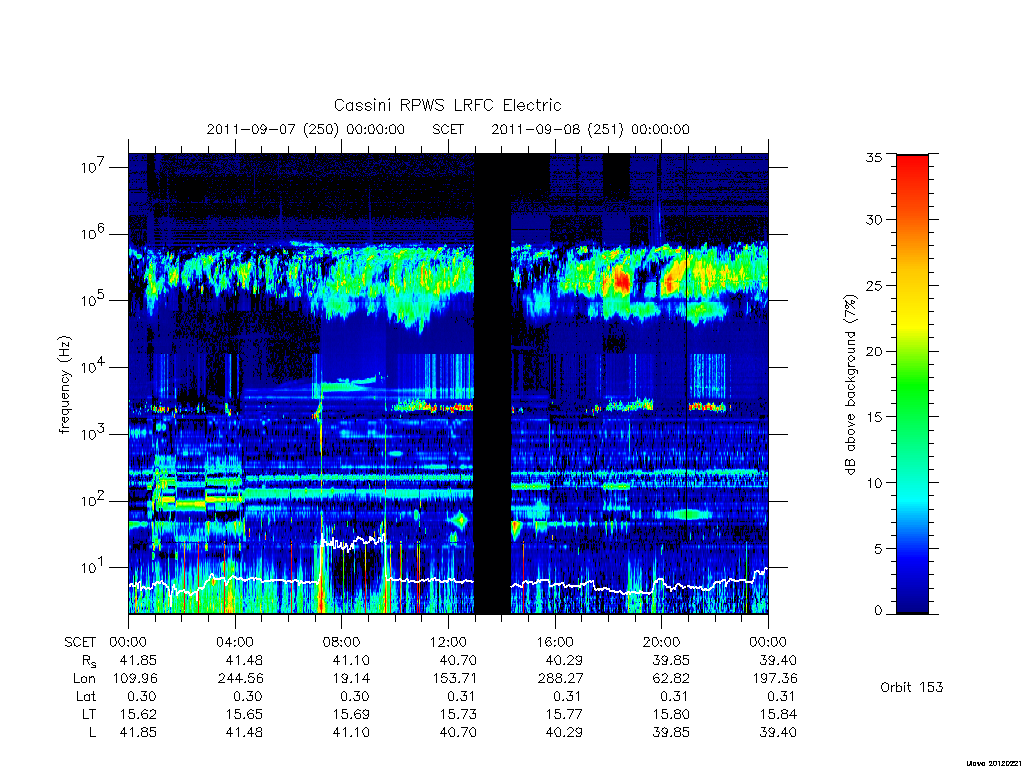Click the "04:00" time axis label
Image resolution: width=1024 pixels, height=768 pixels.
pos(234,642)
